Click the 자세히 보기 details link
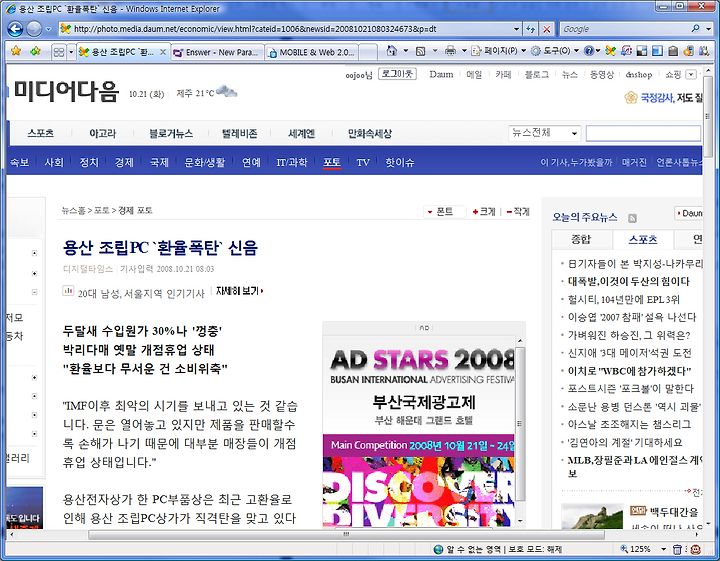Viewport: 720px width, 561px height. click(x=240, y=291)
